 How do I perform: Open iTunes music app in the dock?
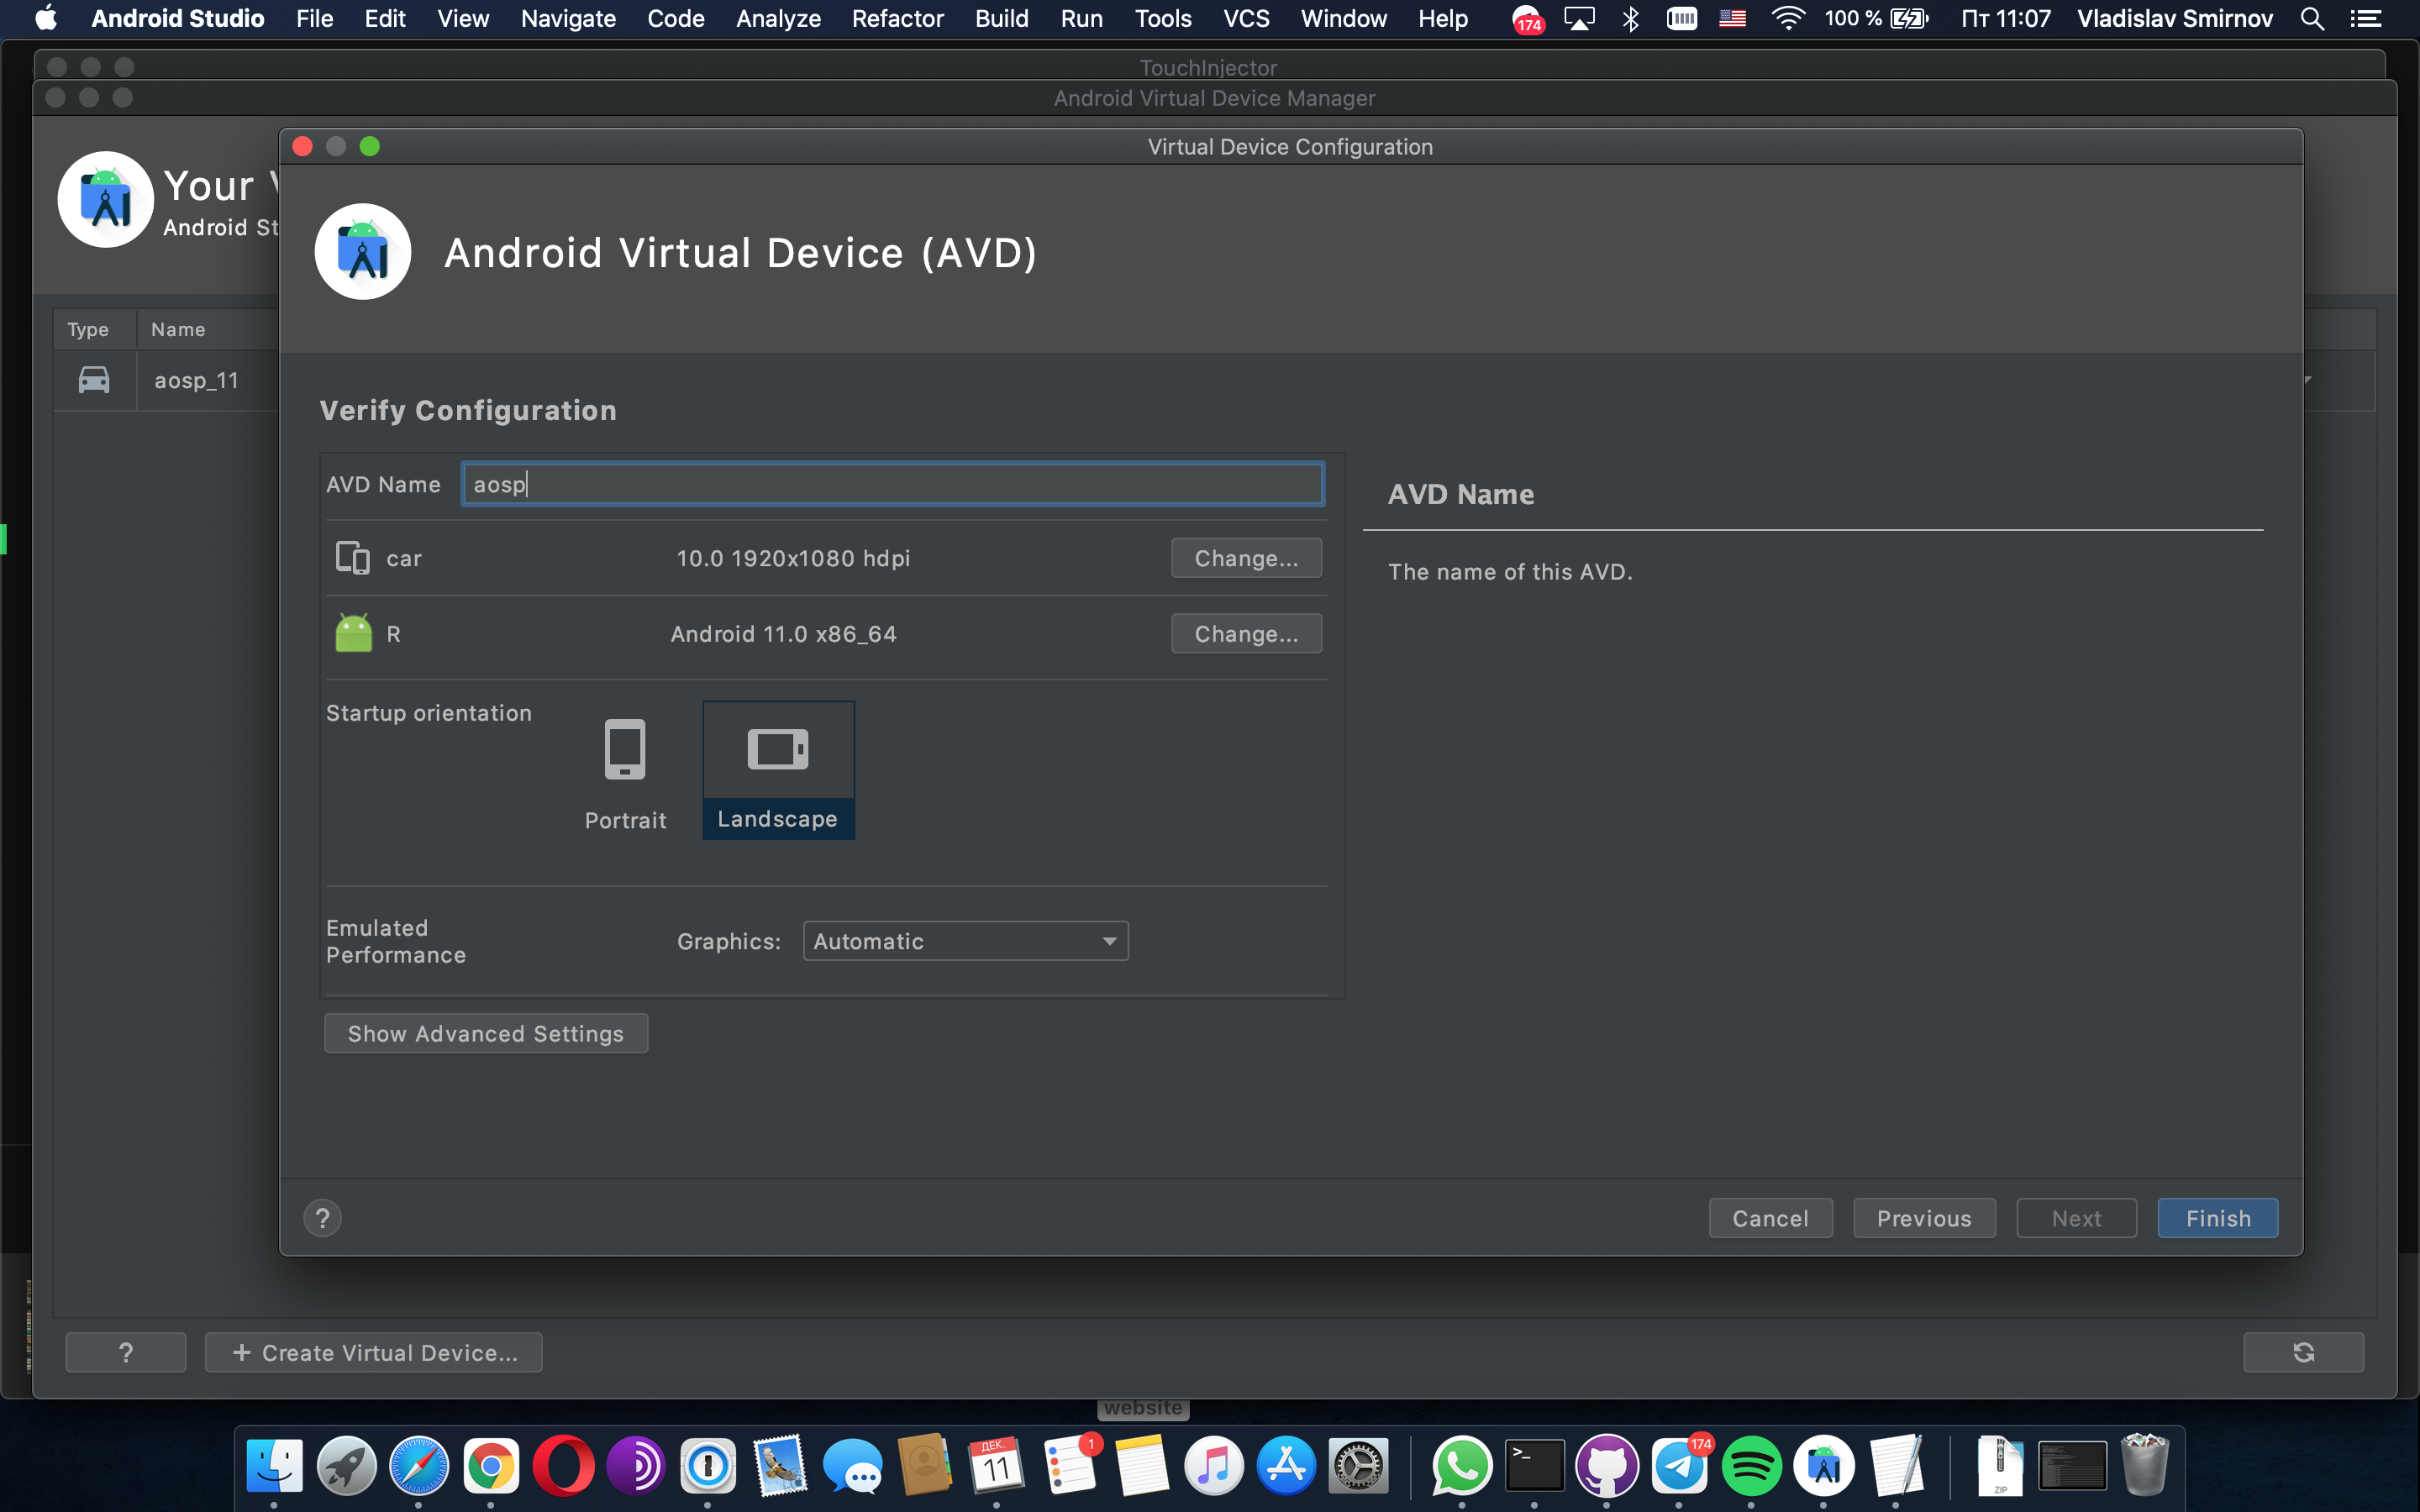click(1213, 1466)
